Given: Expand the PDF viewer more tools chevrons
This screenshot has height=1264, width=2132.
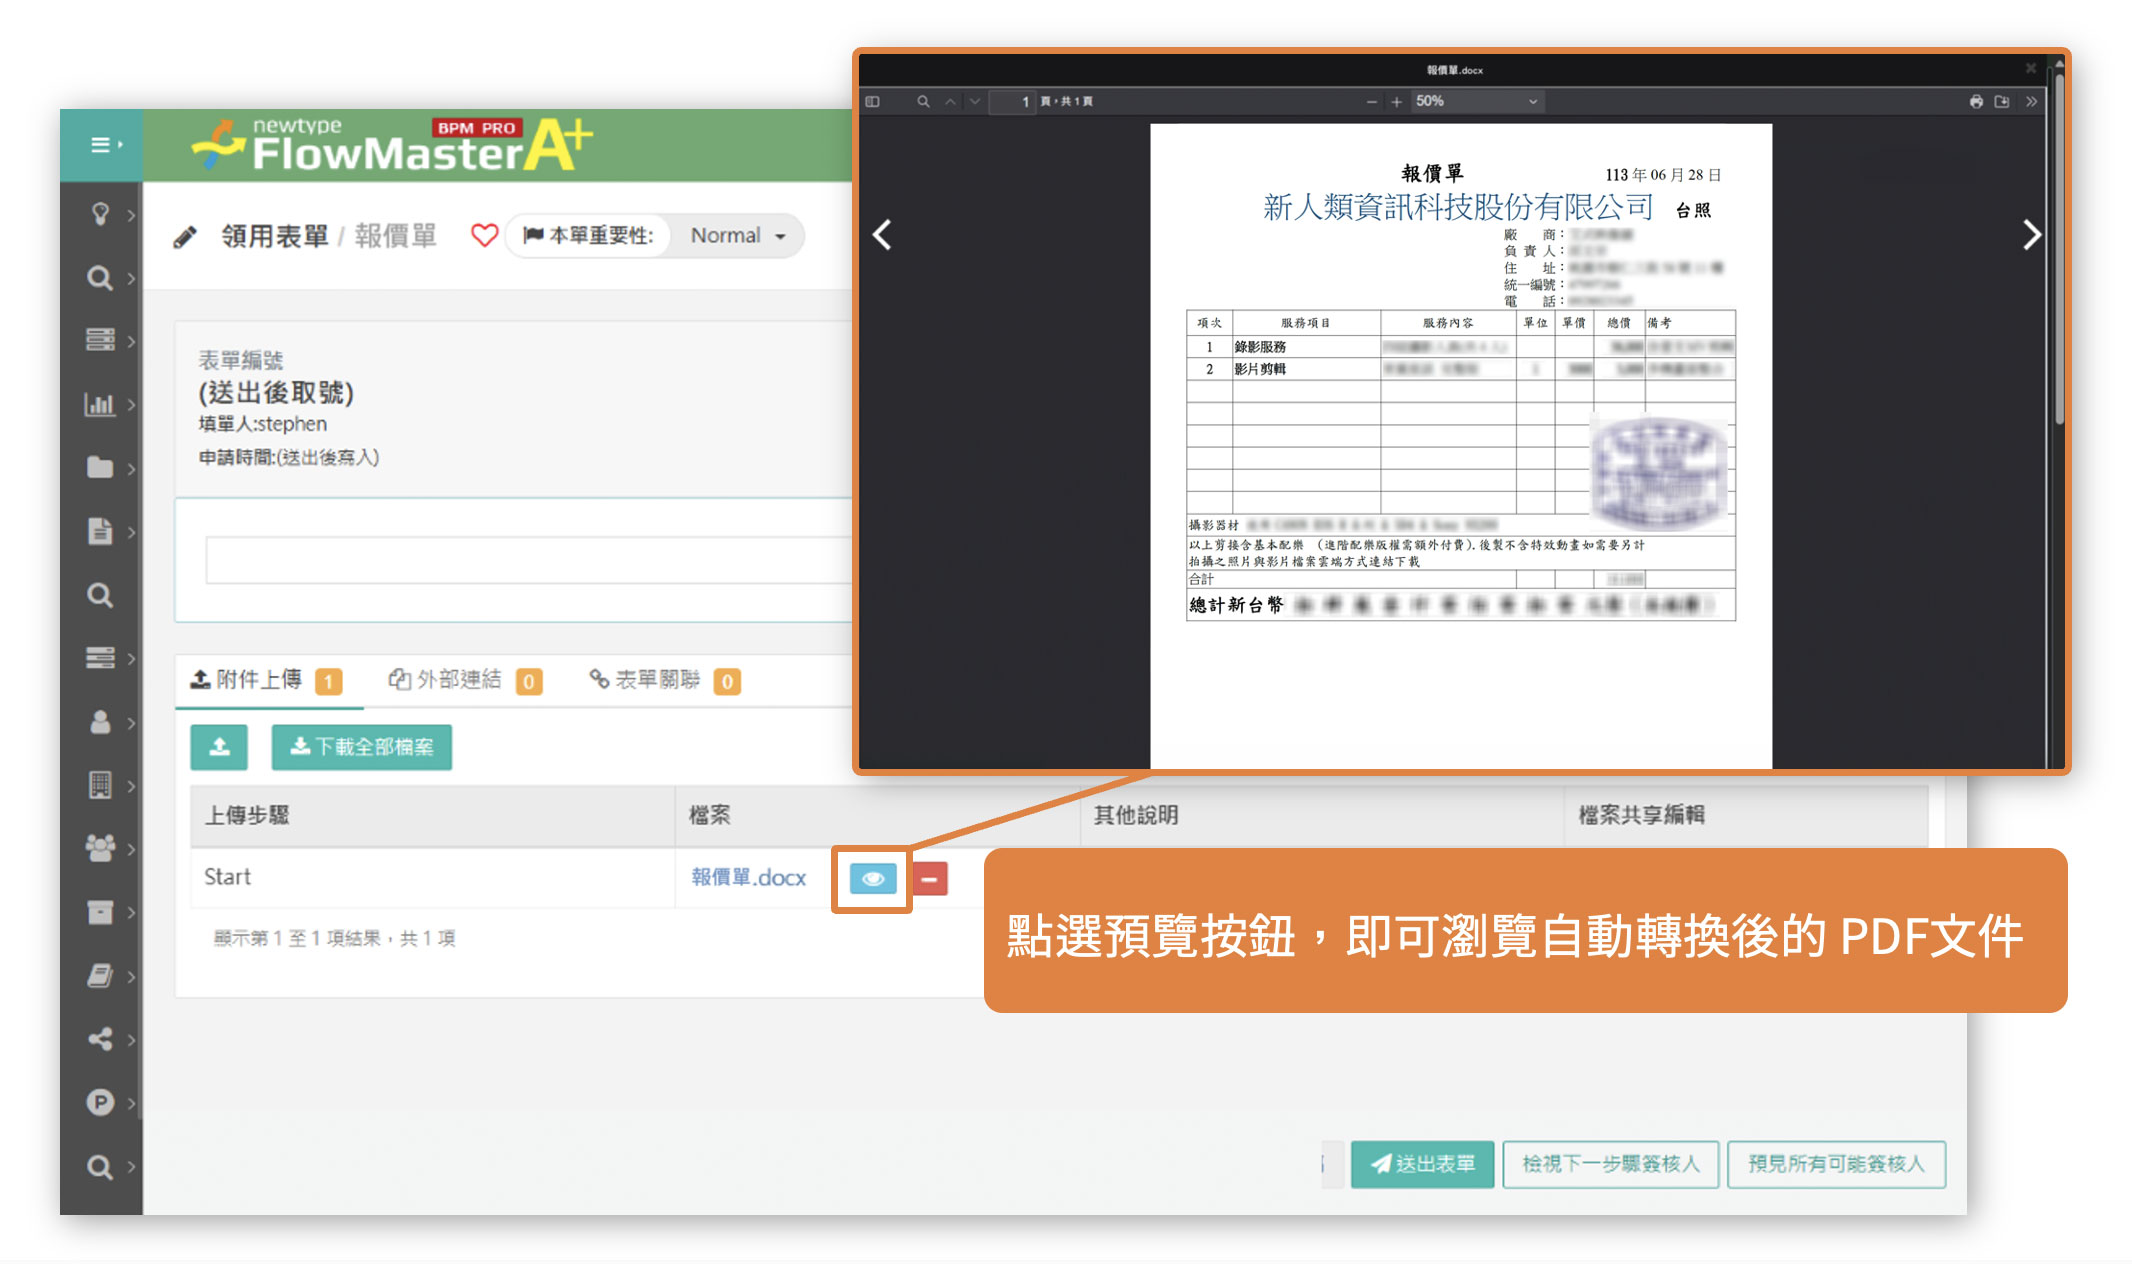Looking at the screenshot, I should (2031, 101).
